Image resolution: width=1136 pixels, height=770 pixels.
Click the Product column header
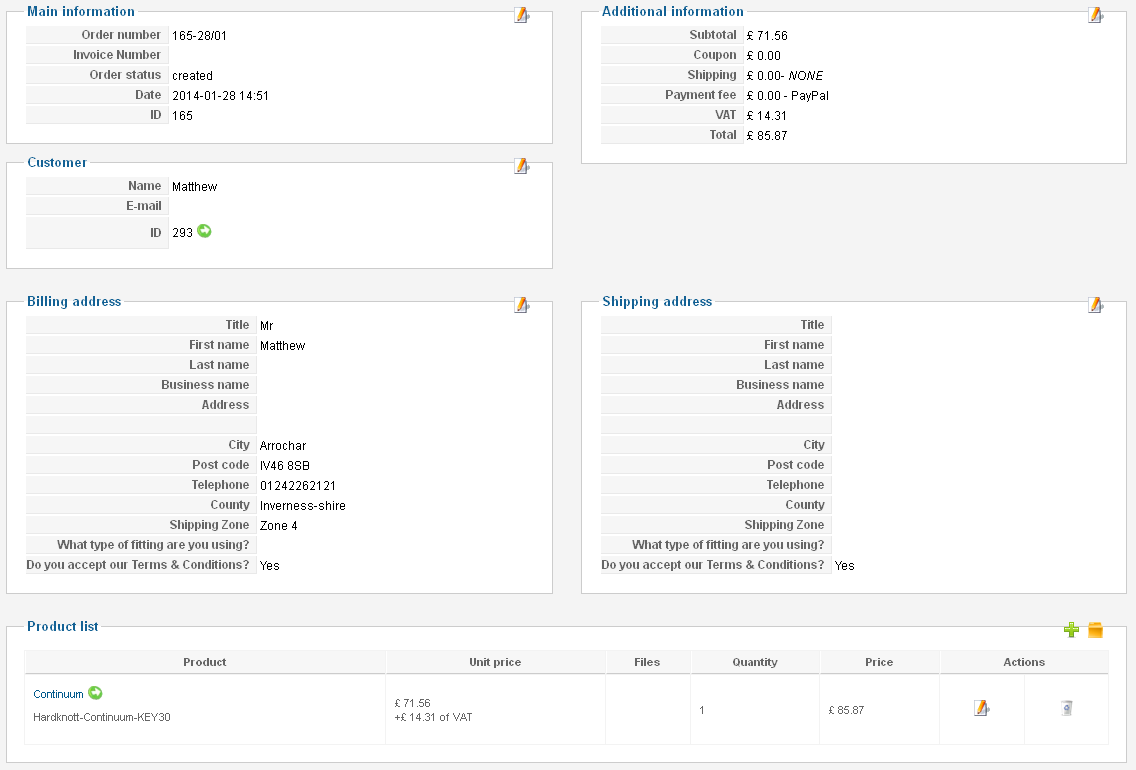205,662
